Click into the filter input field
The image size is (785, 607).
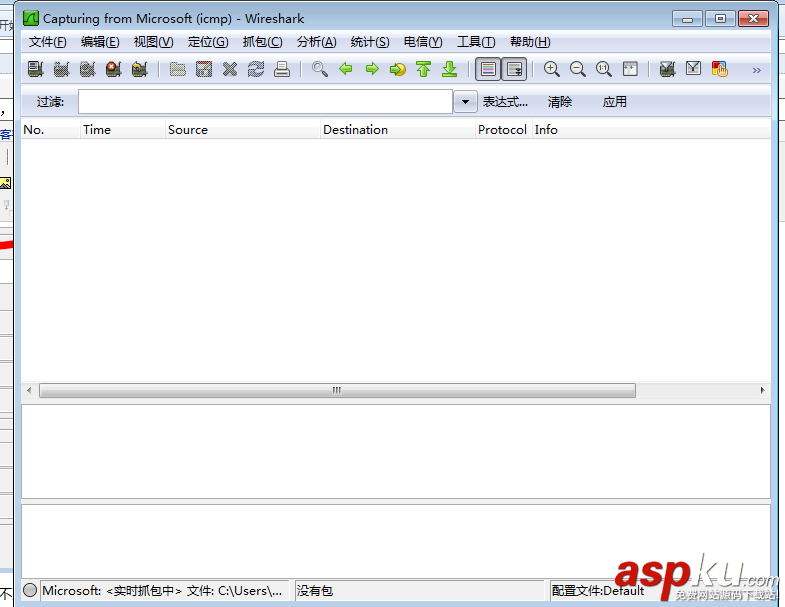[265, 102]
